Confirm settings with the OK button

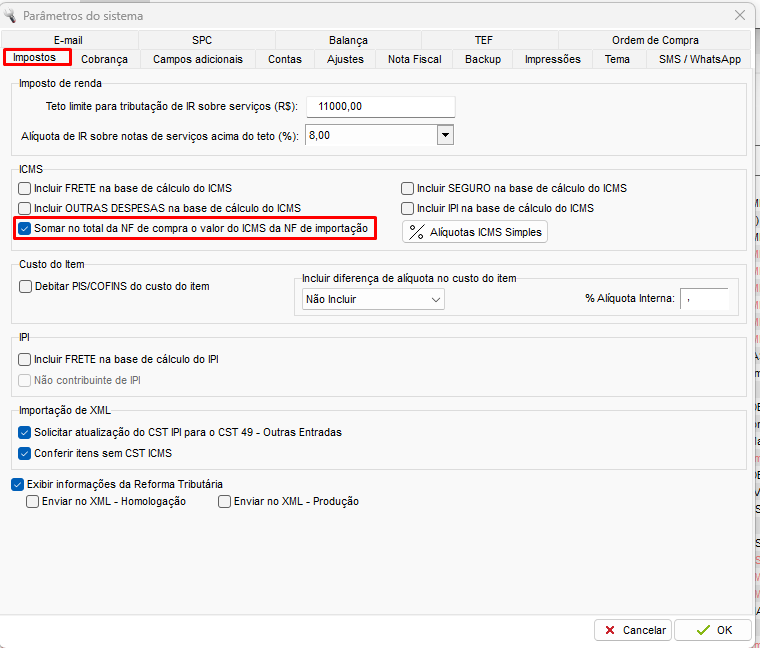point(713,630)
